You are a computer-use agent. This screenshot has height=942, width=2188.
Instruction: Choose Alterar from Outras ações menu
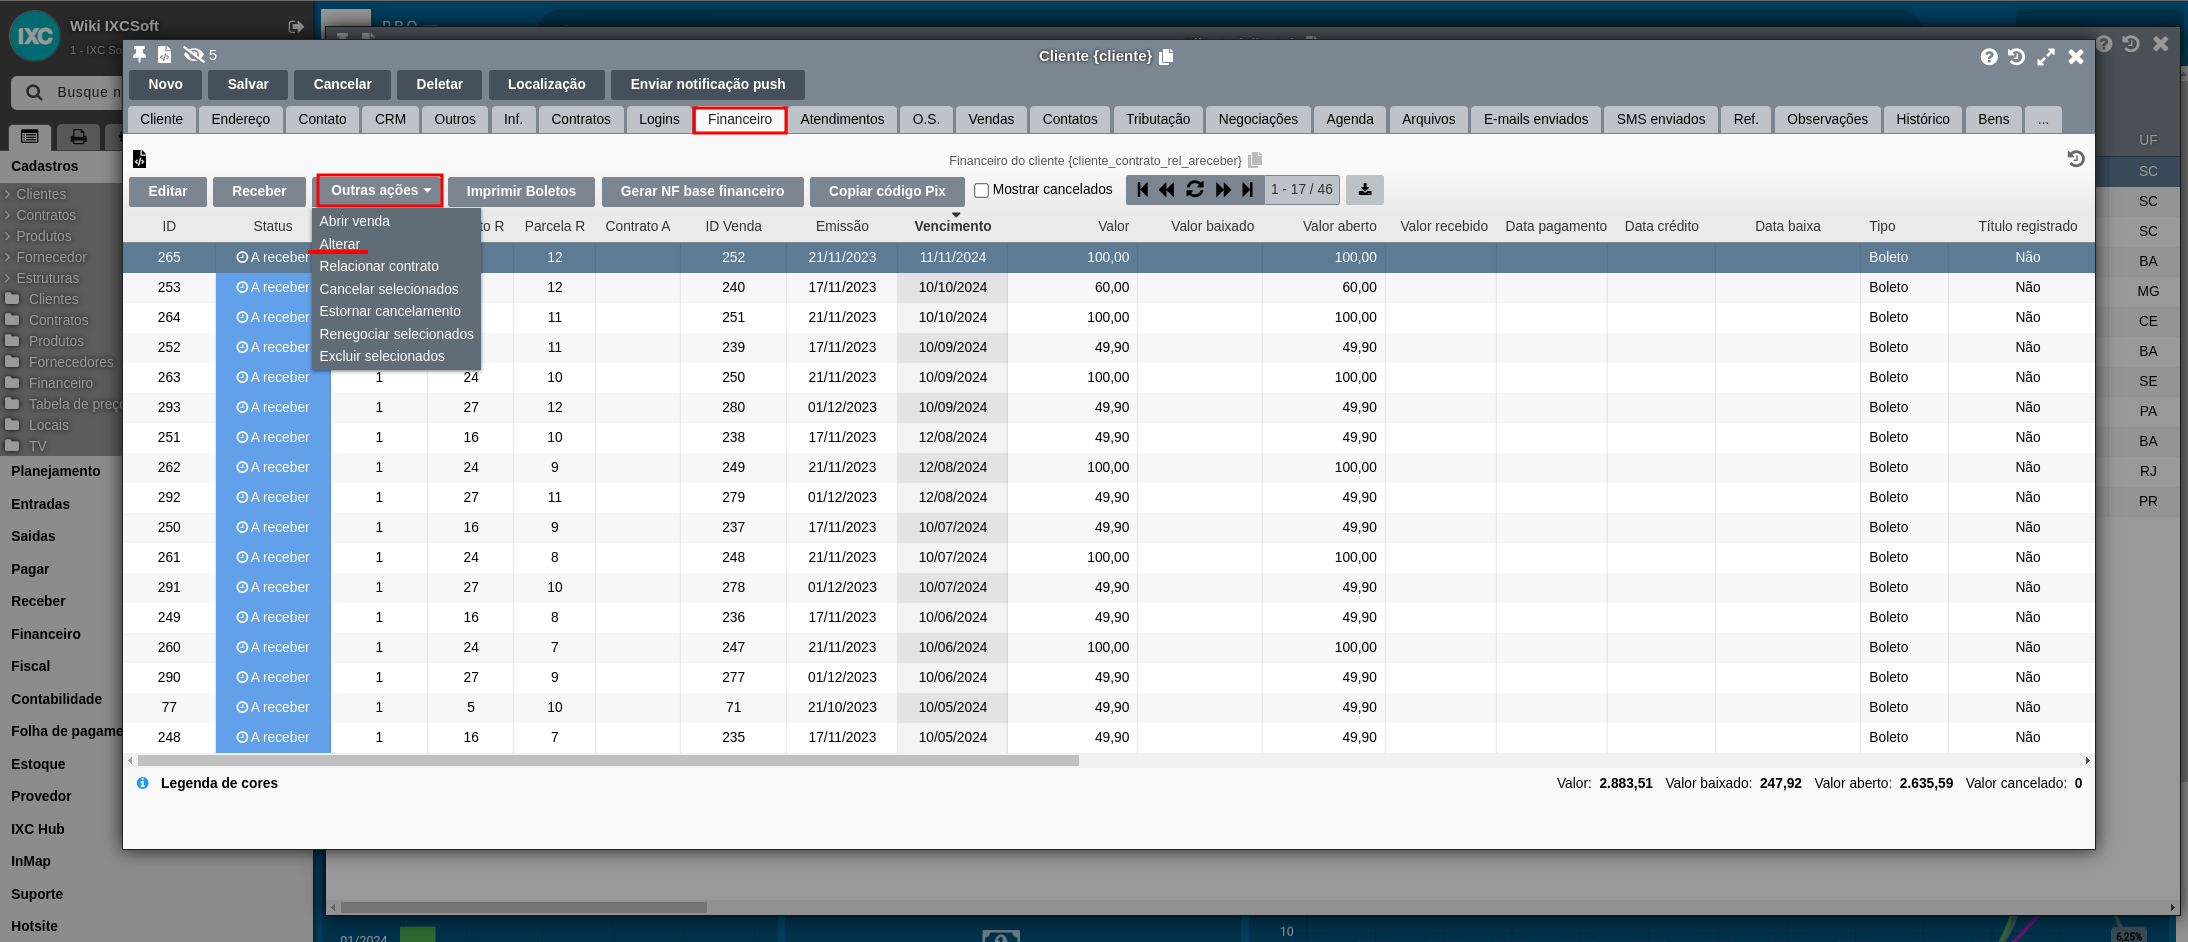tap(340, 244)
